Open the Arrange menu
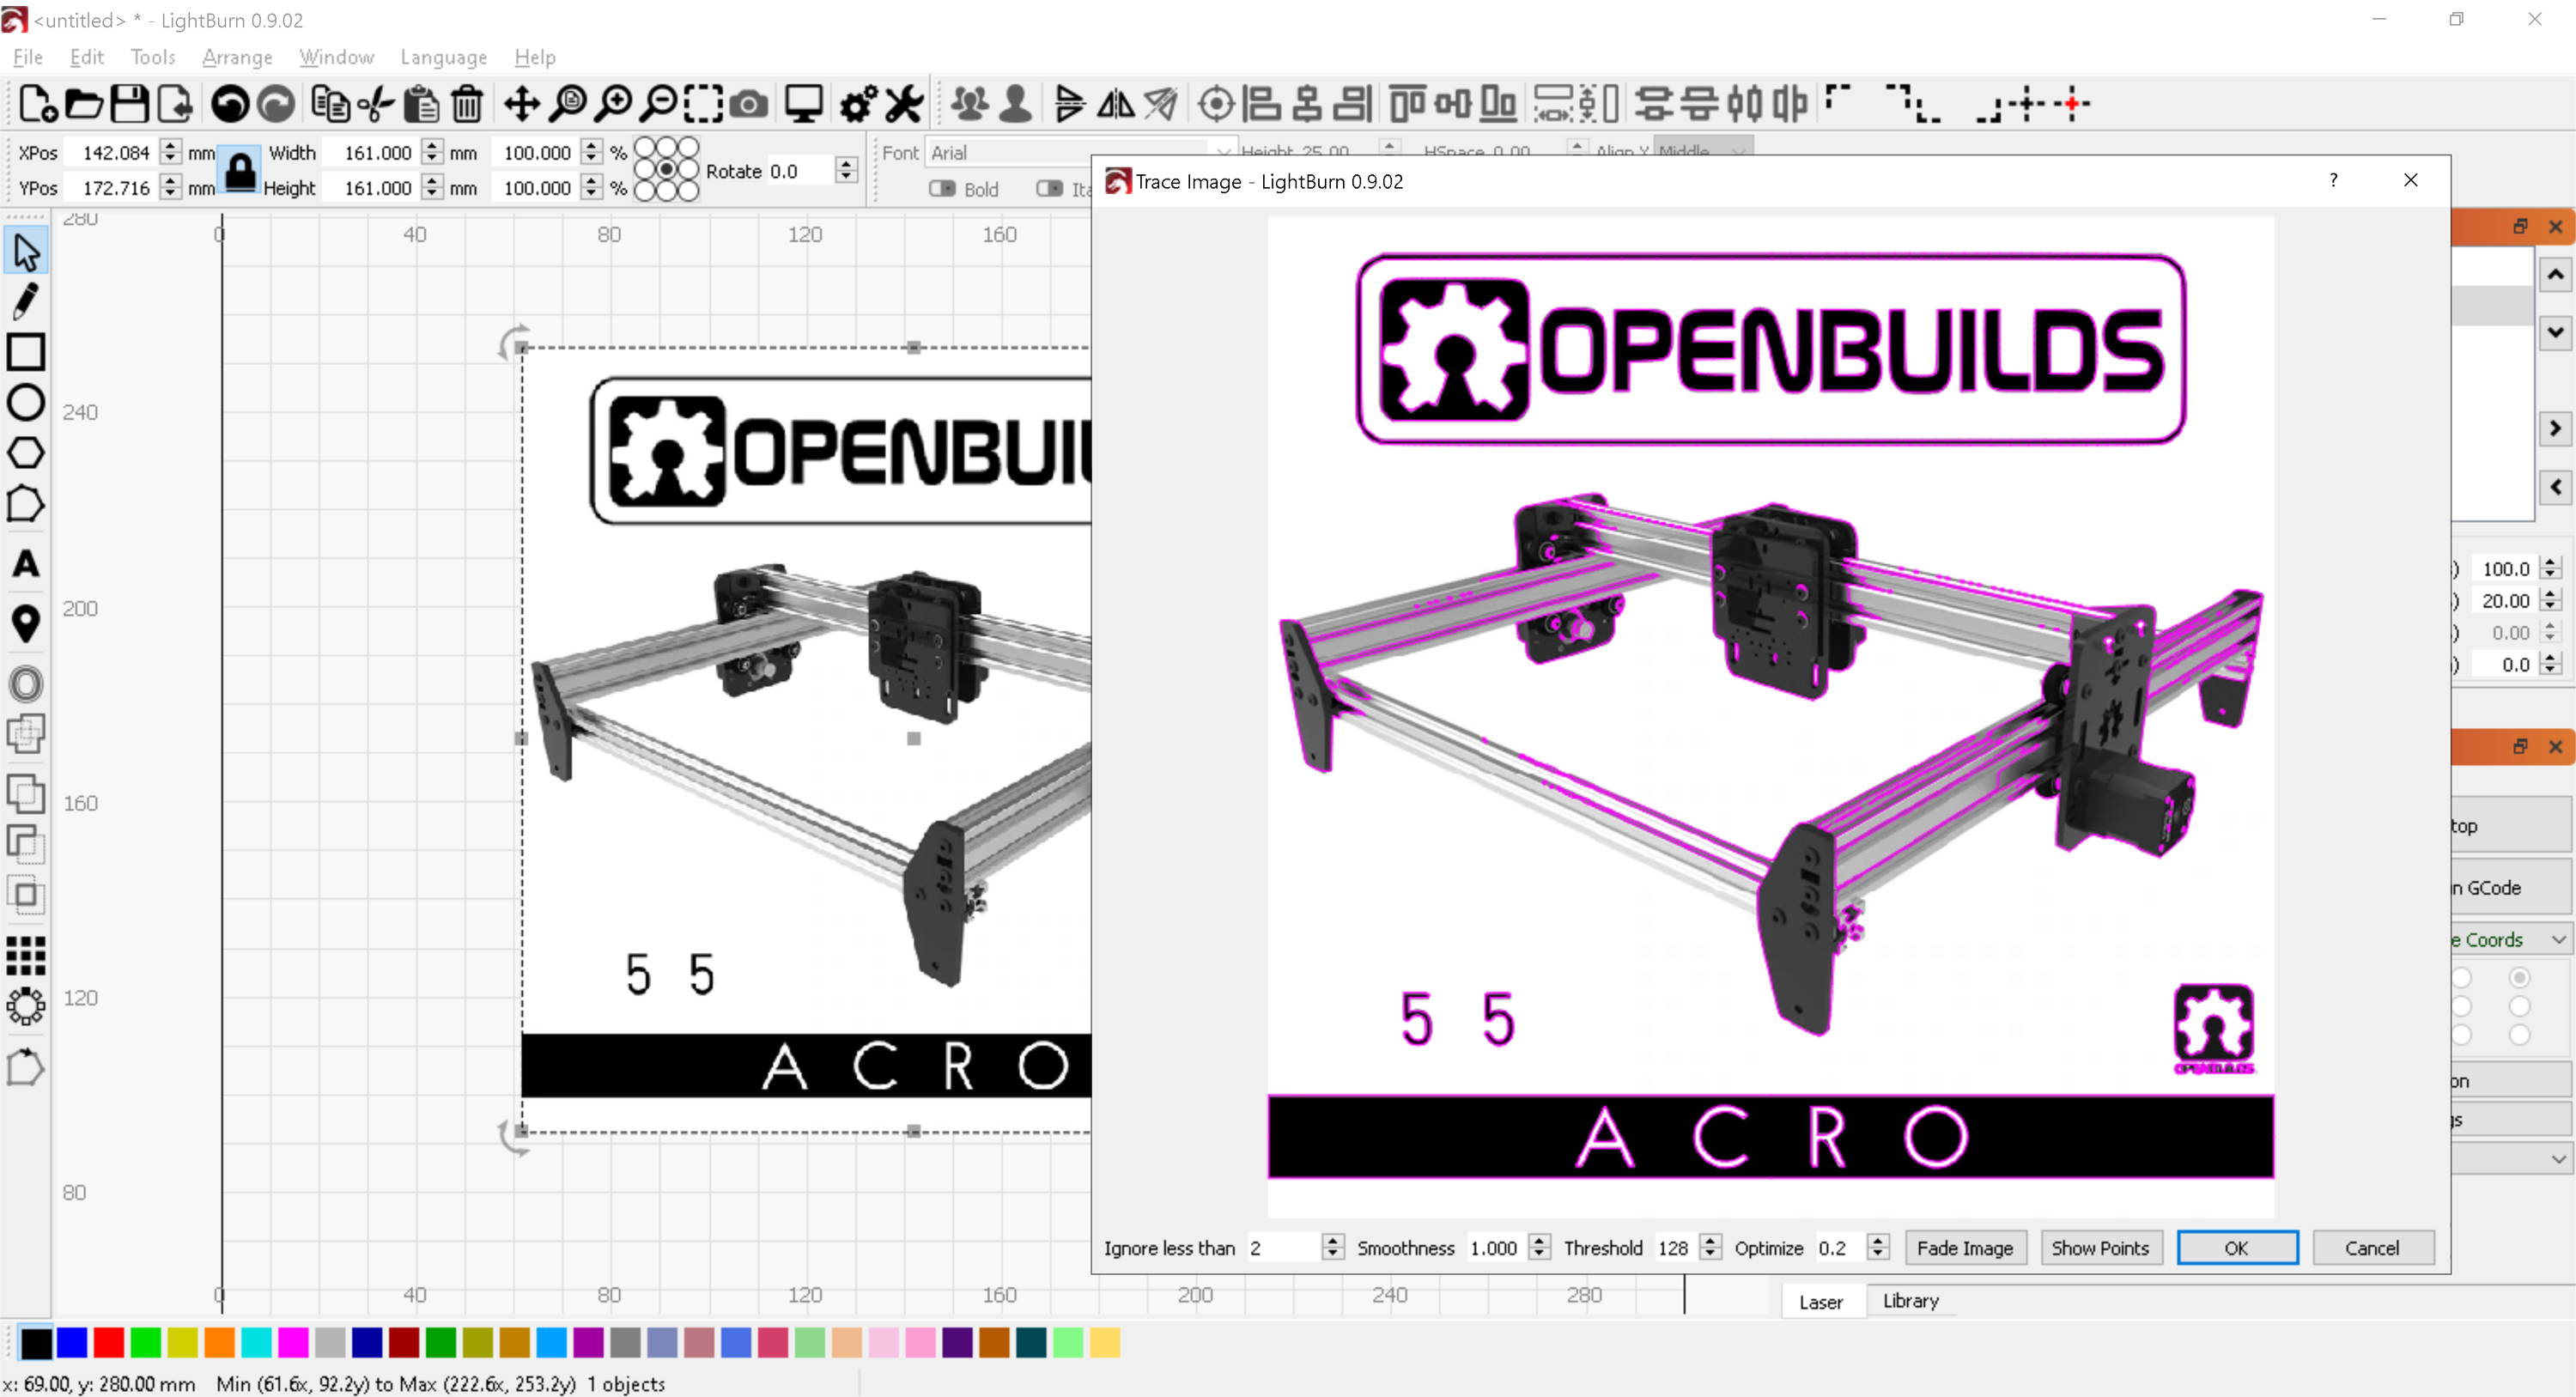The height and width of the screenshot is (1397, 2576). 237,57
